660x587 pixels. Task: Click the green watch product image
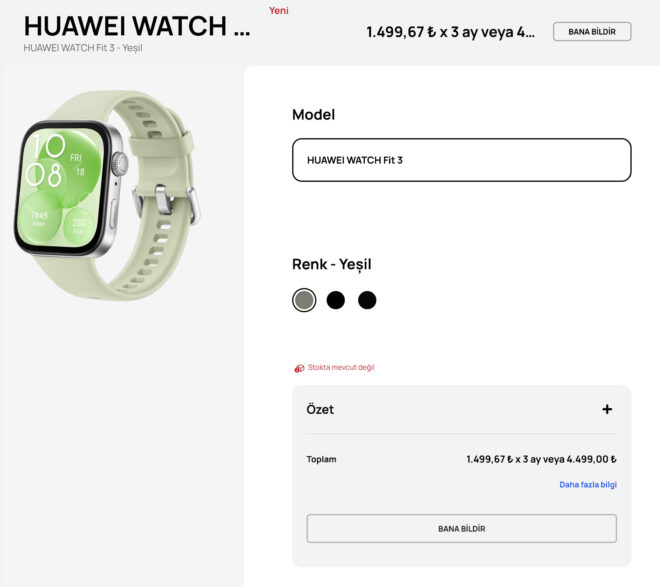(x=107, y=195)
